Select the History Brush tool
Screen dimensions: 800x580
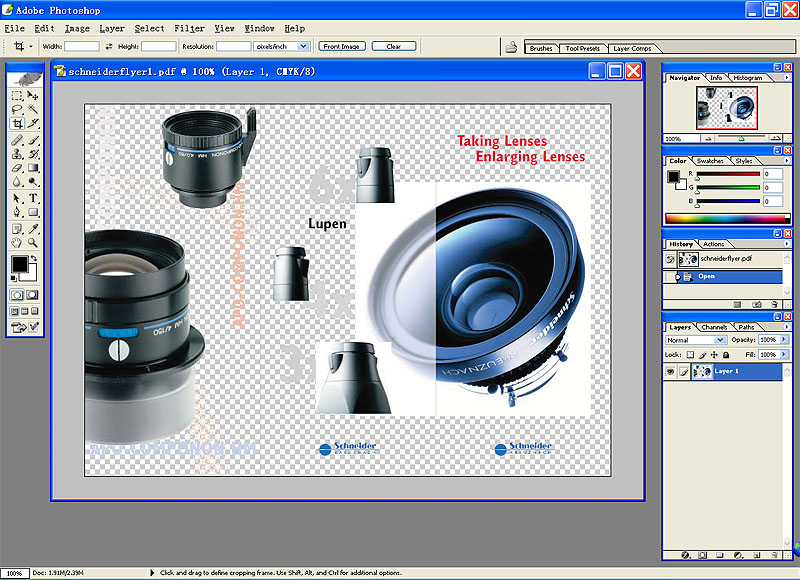point(33,154)
